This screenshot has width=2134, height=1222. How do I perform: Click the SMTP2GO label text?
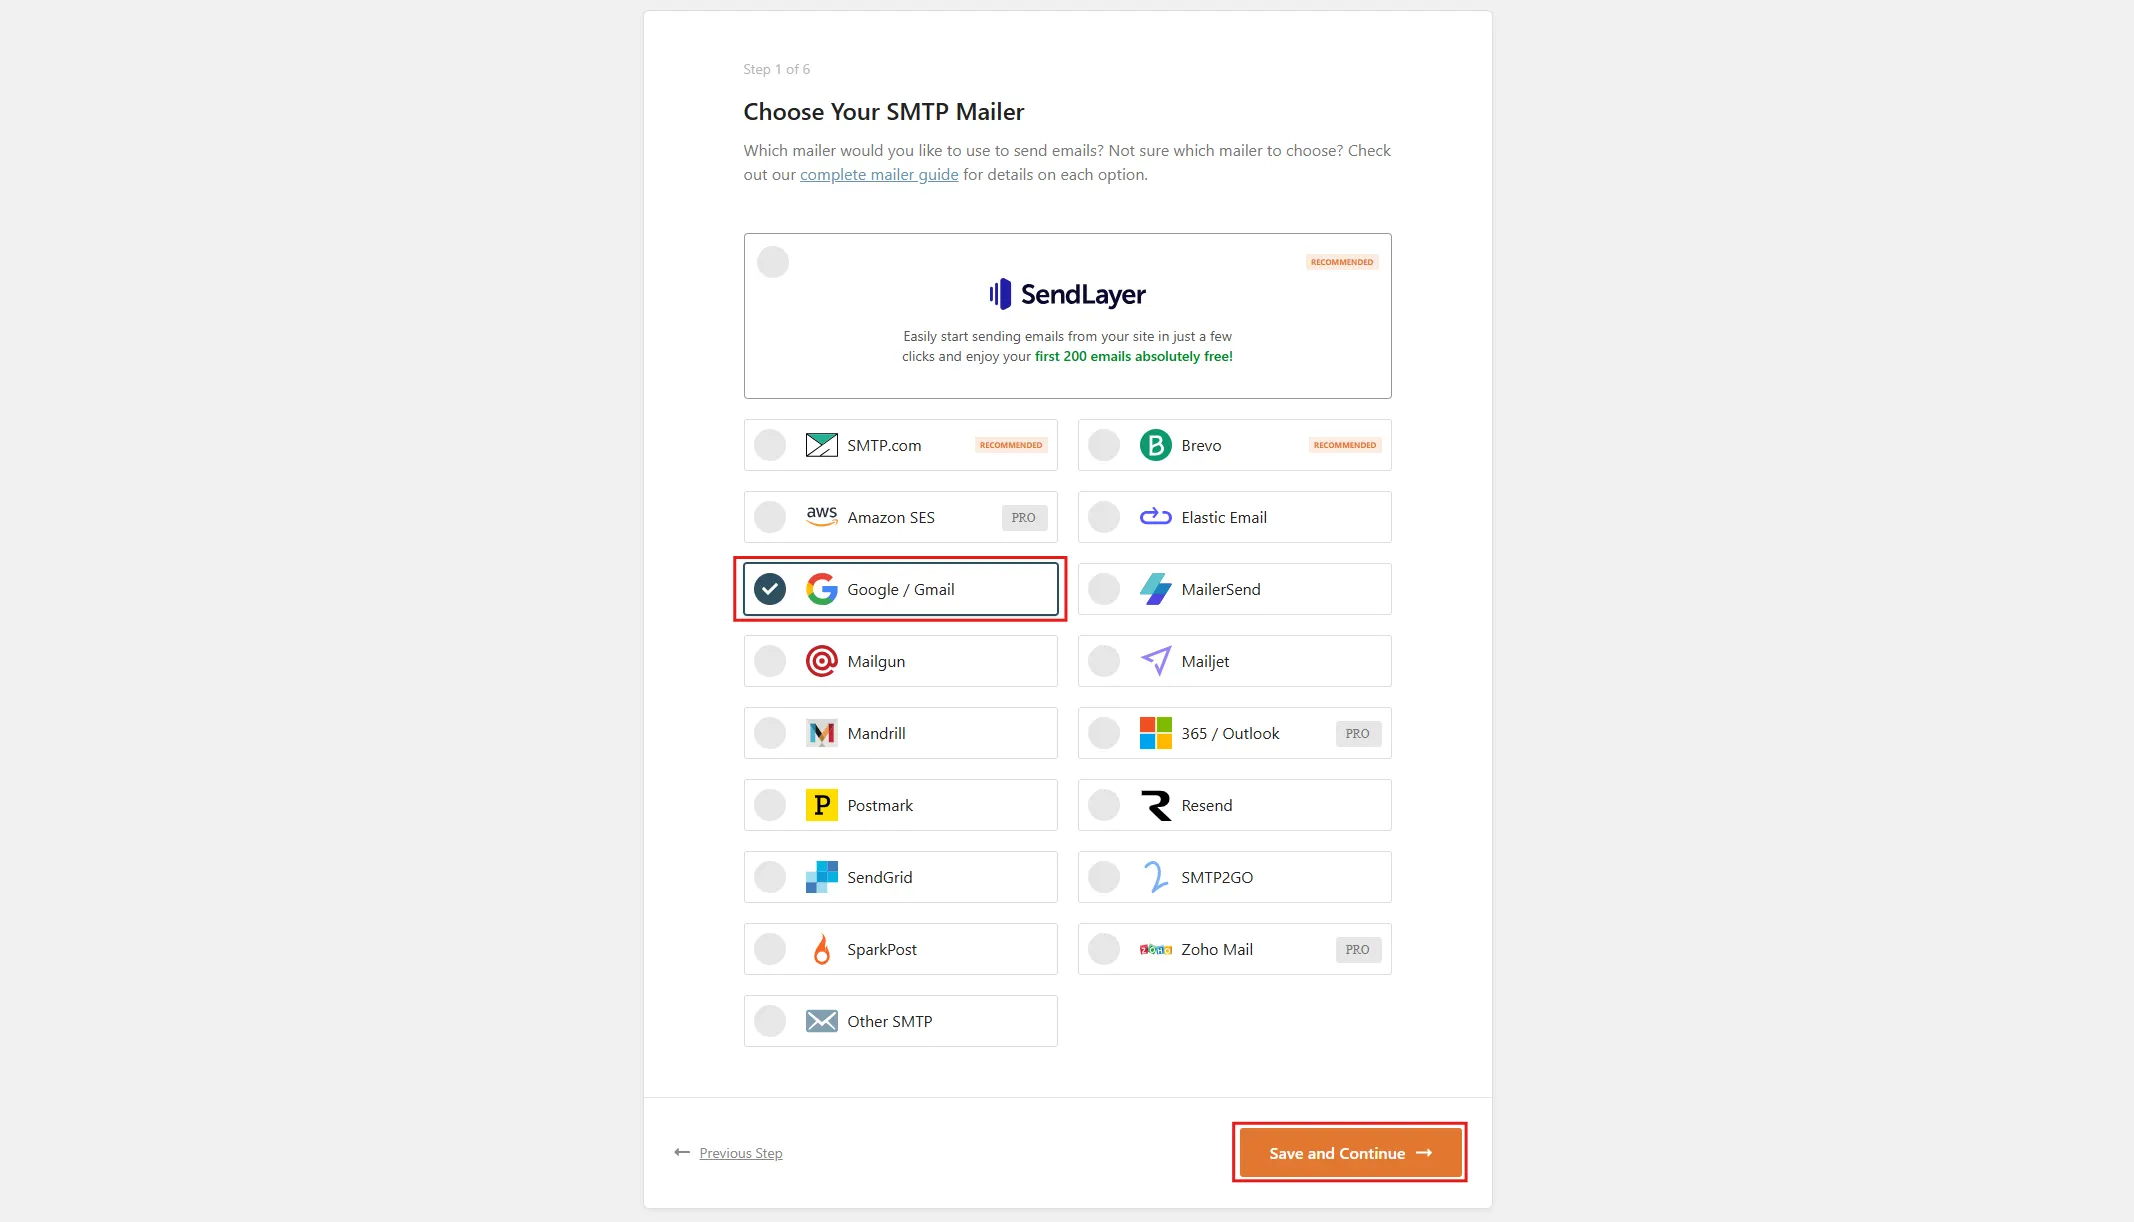[1217, 877]
